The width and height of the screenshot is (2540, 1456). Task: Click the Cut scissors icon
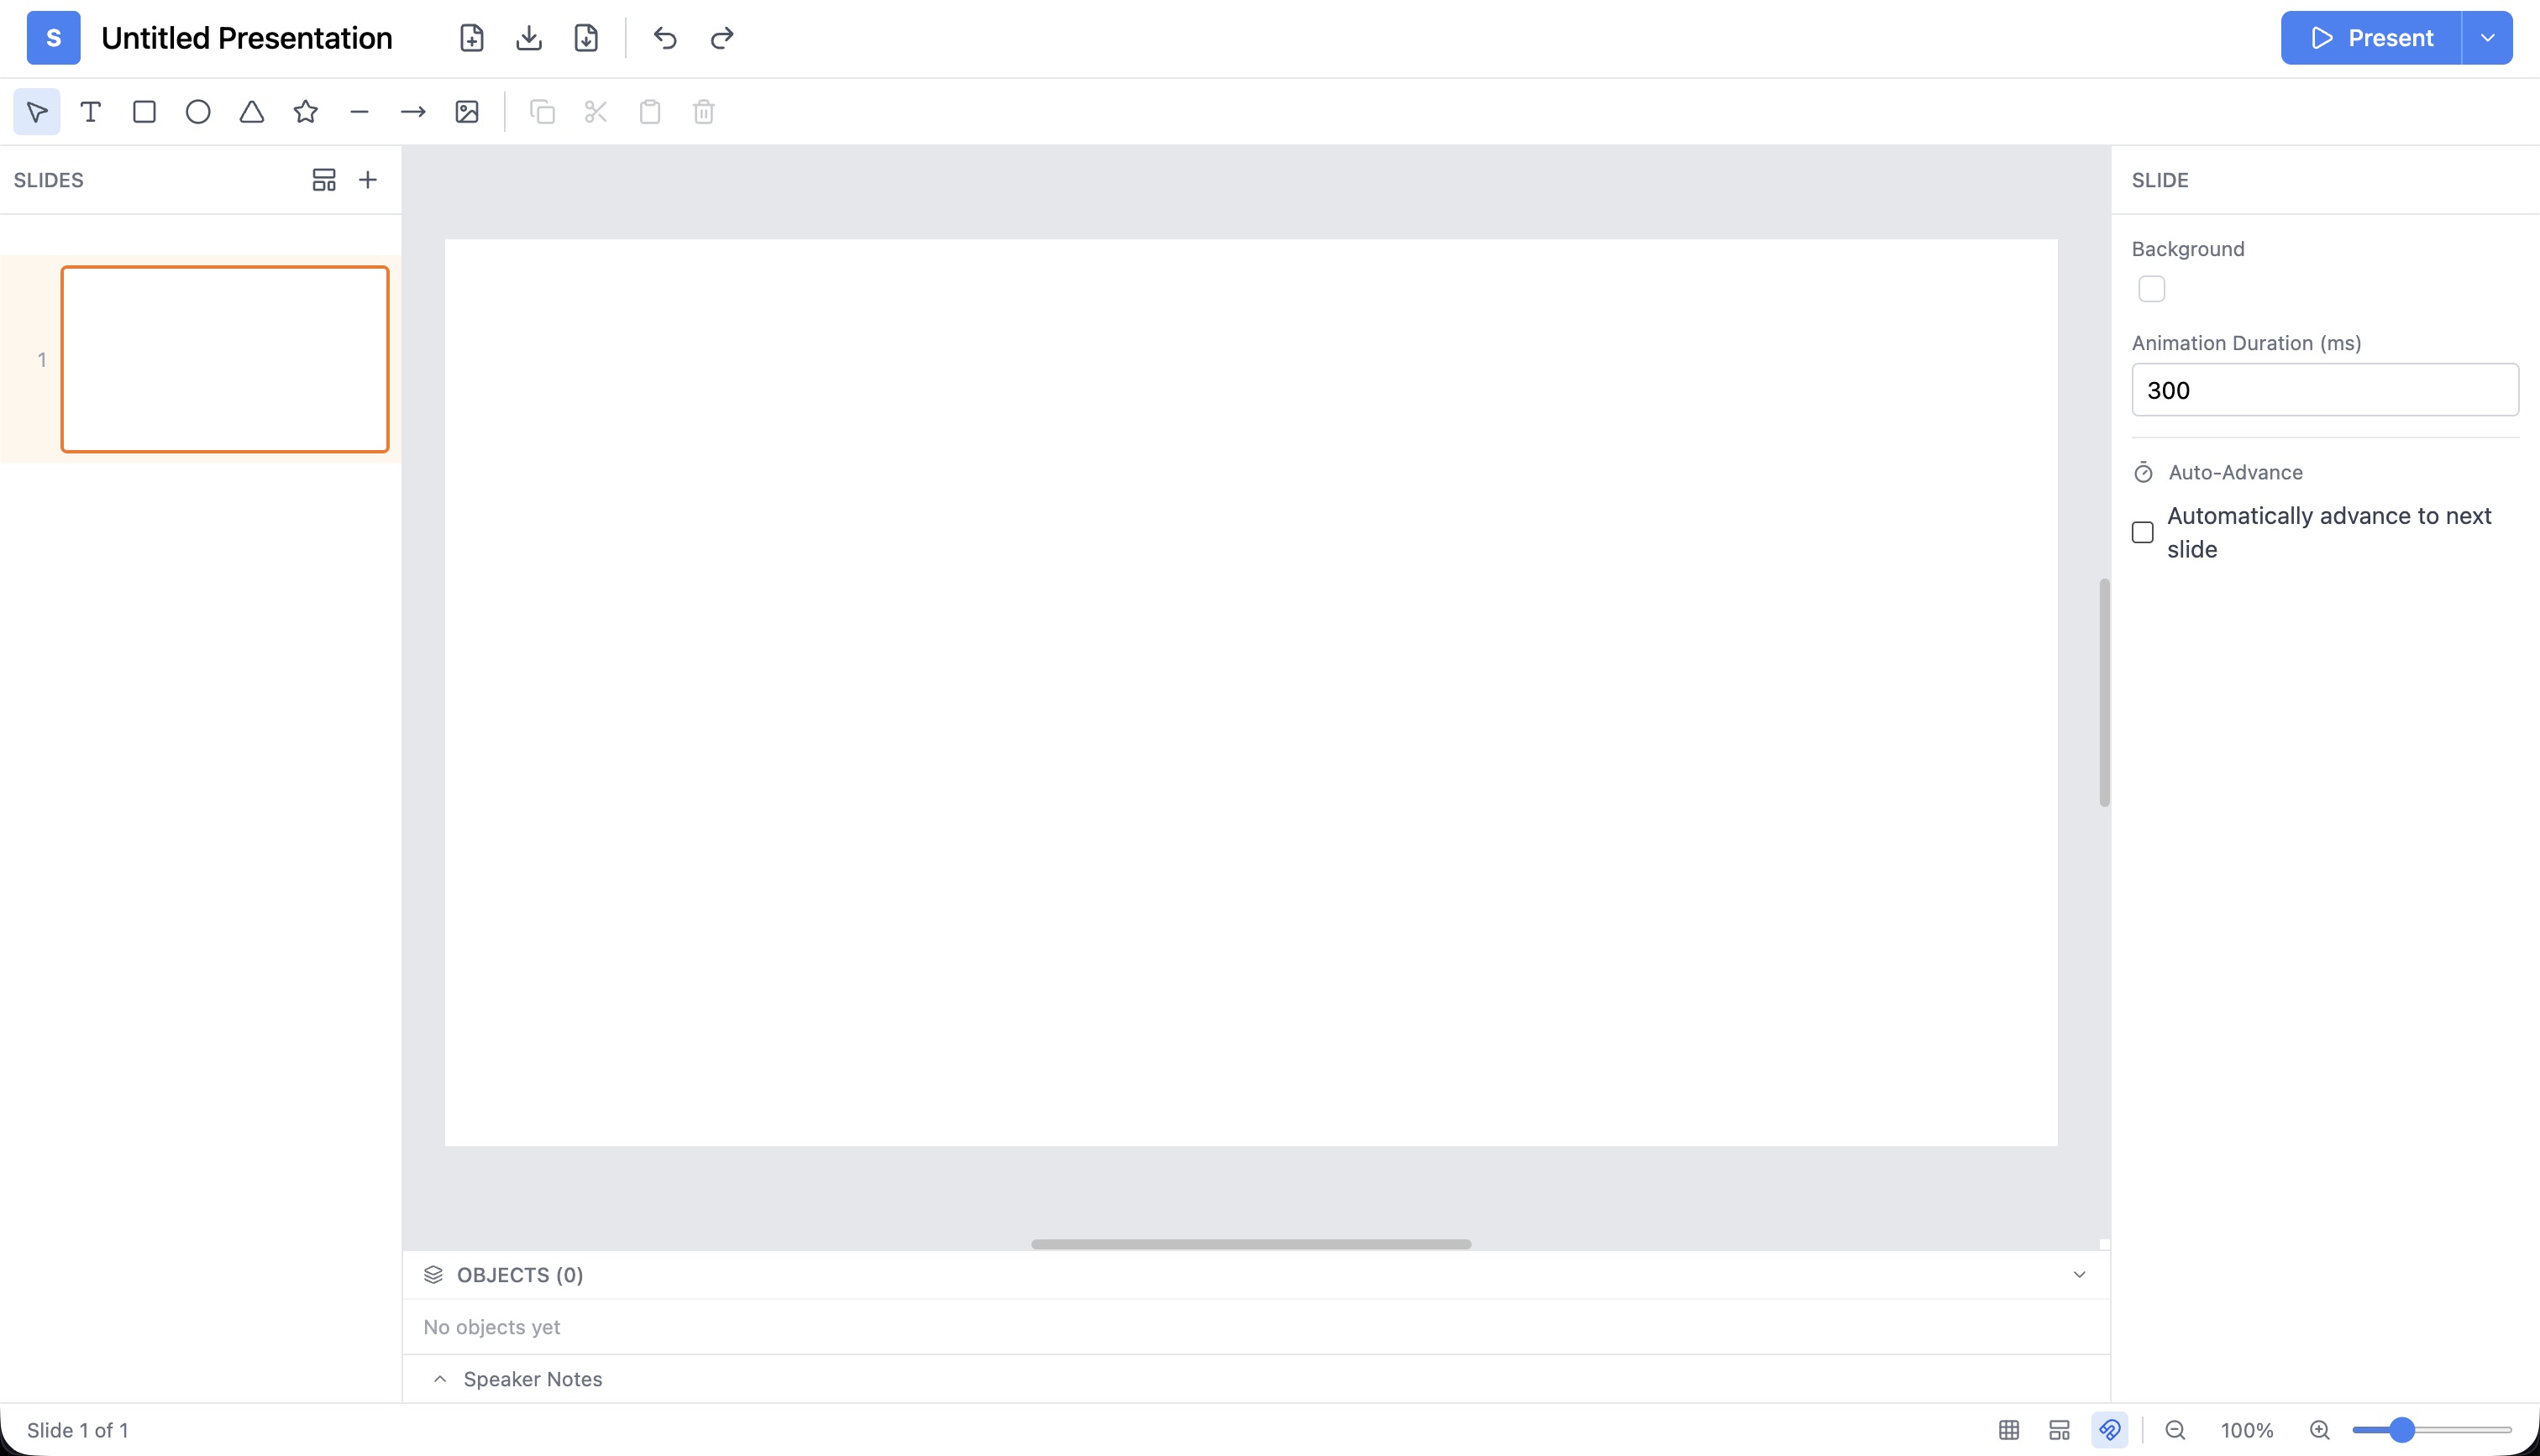pos(596,112)
